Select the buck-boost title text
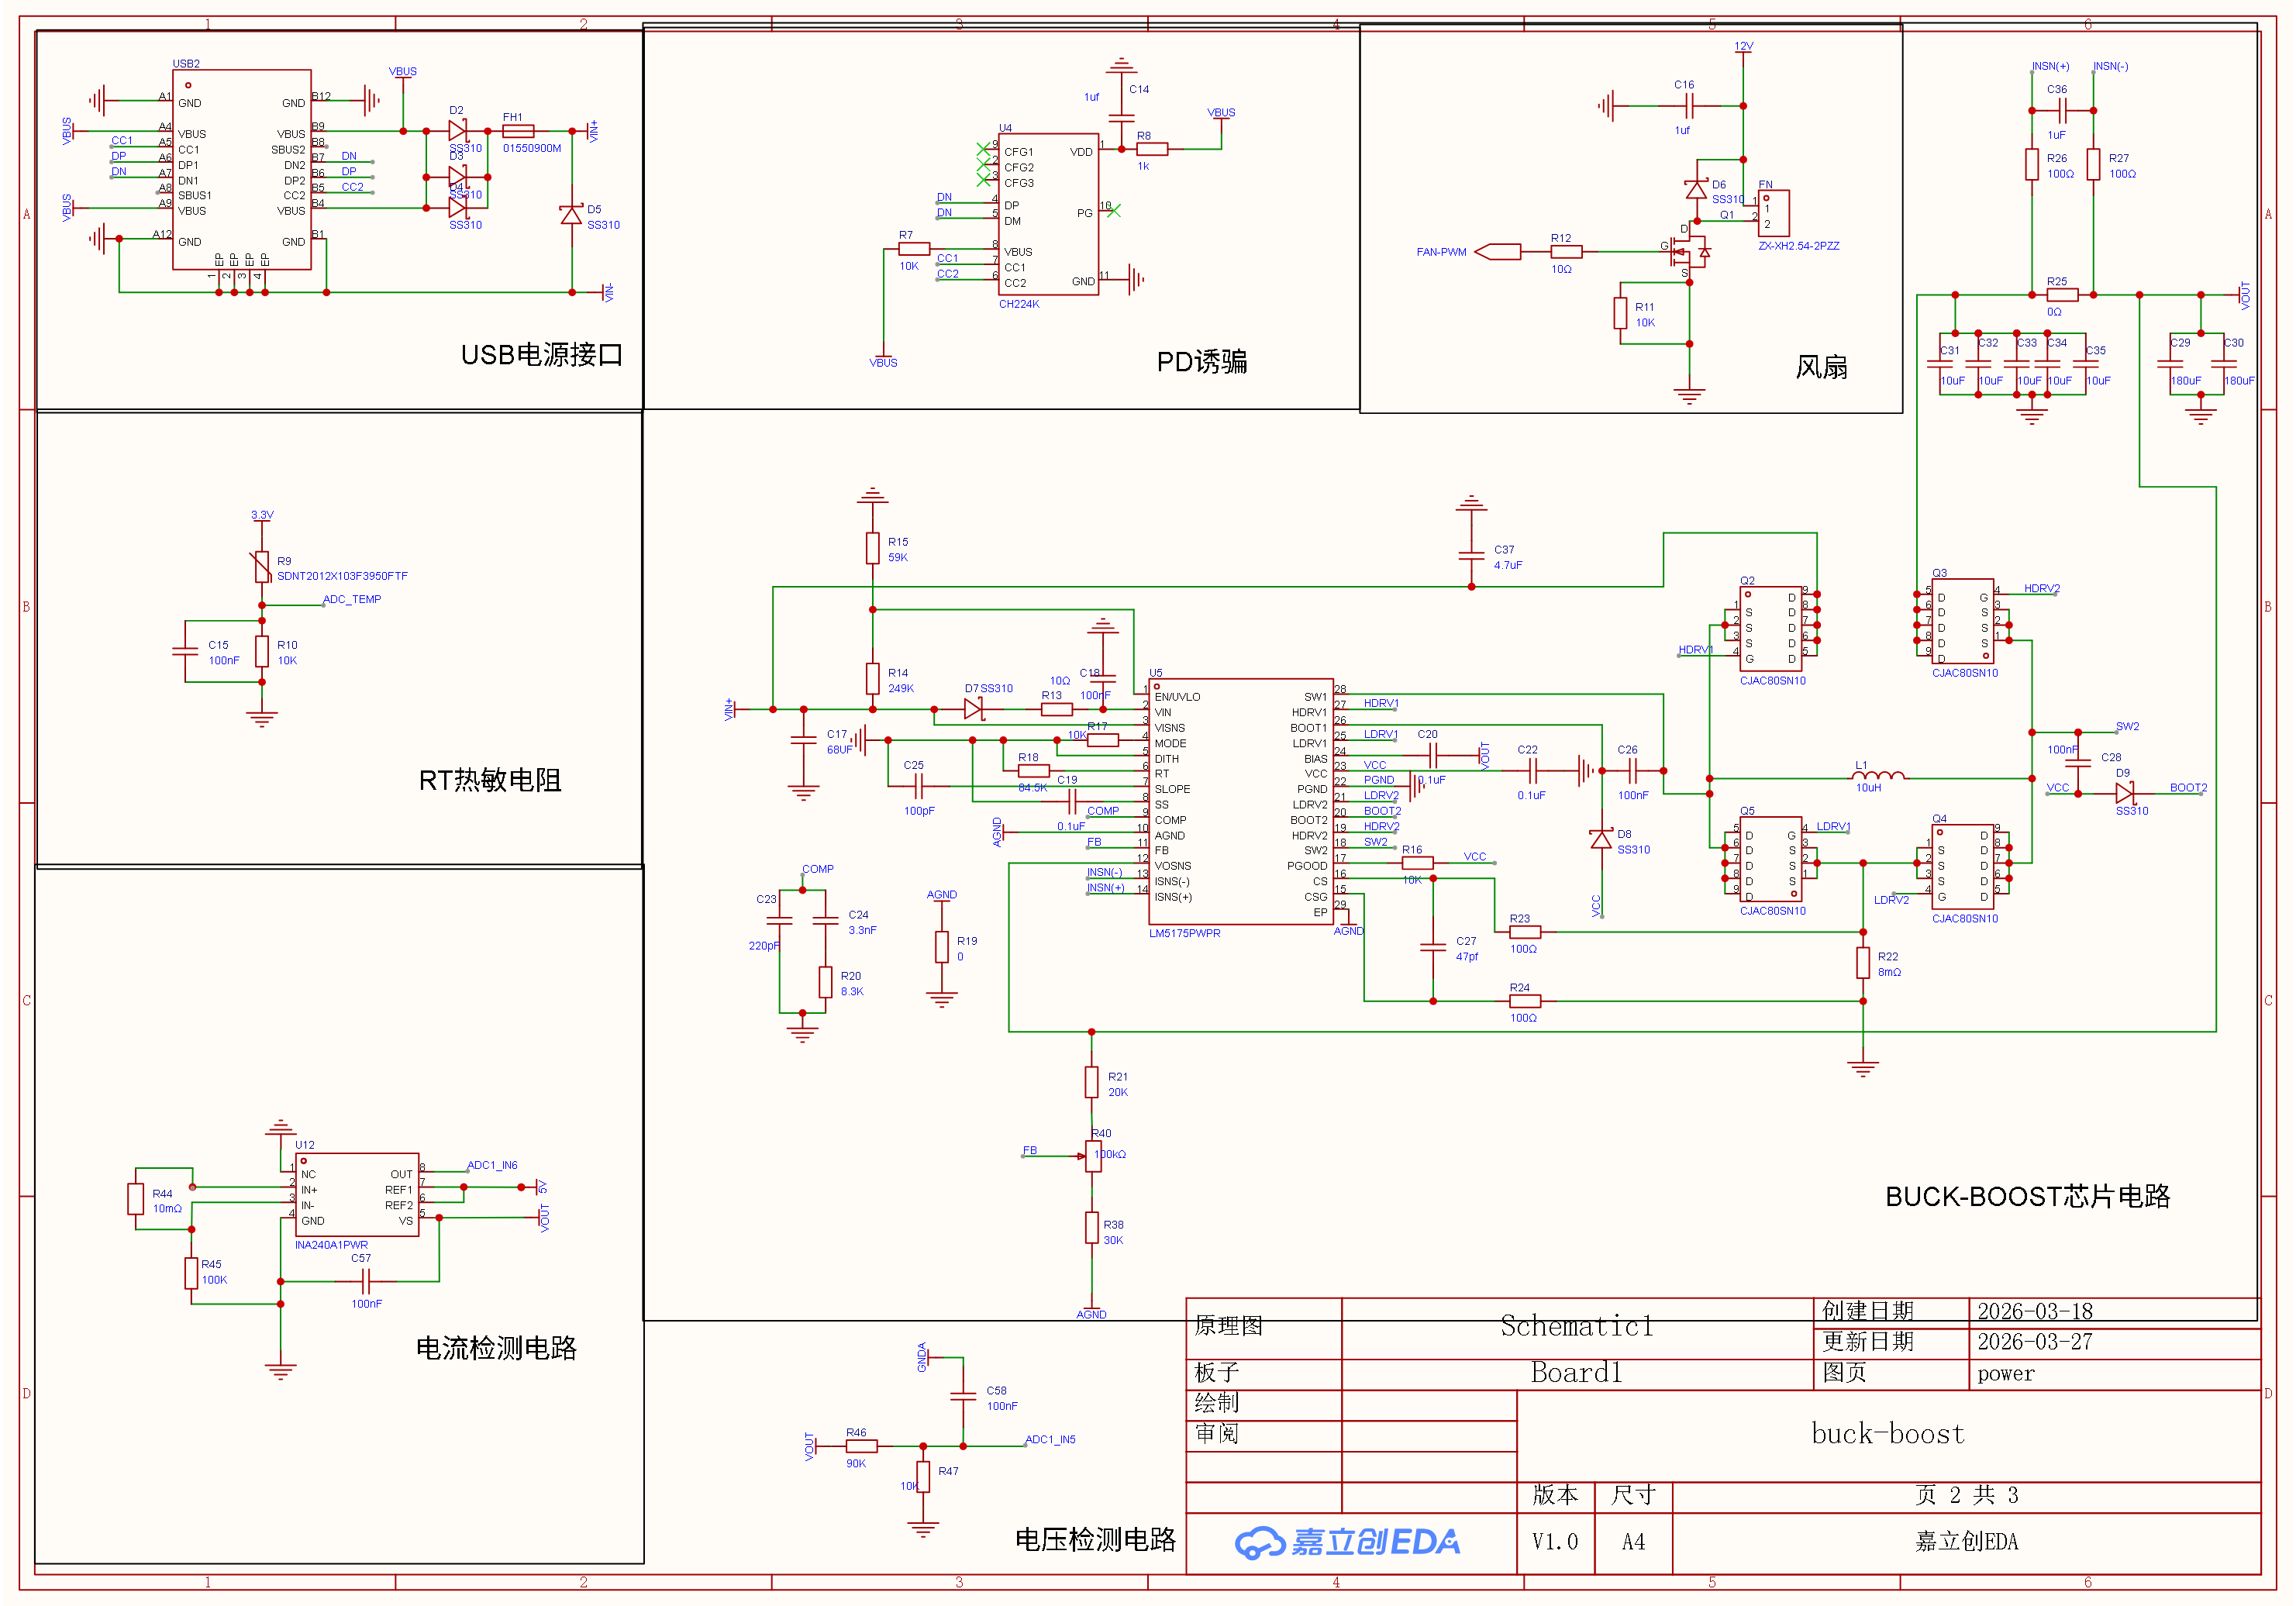Screen dimensions: 2296x1606 pyautogui.click(x=1887, y=1434)
